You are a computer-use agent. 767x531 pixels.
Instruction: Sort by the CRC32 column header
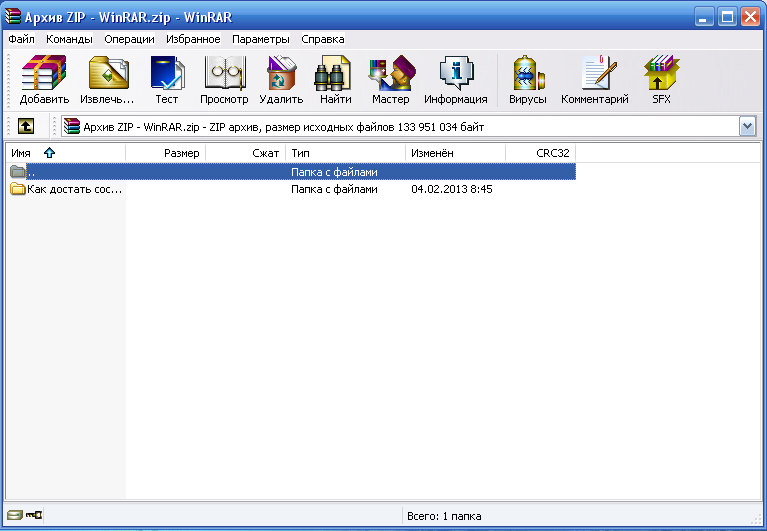point(541,153)
